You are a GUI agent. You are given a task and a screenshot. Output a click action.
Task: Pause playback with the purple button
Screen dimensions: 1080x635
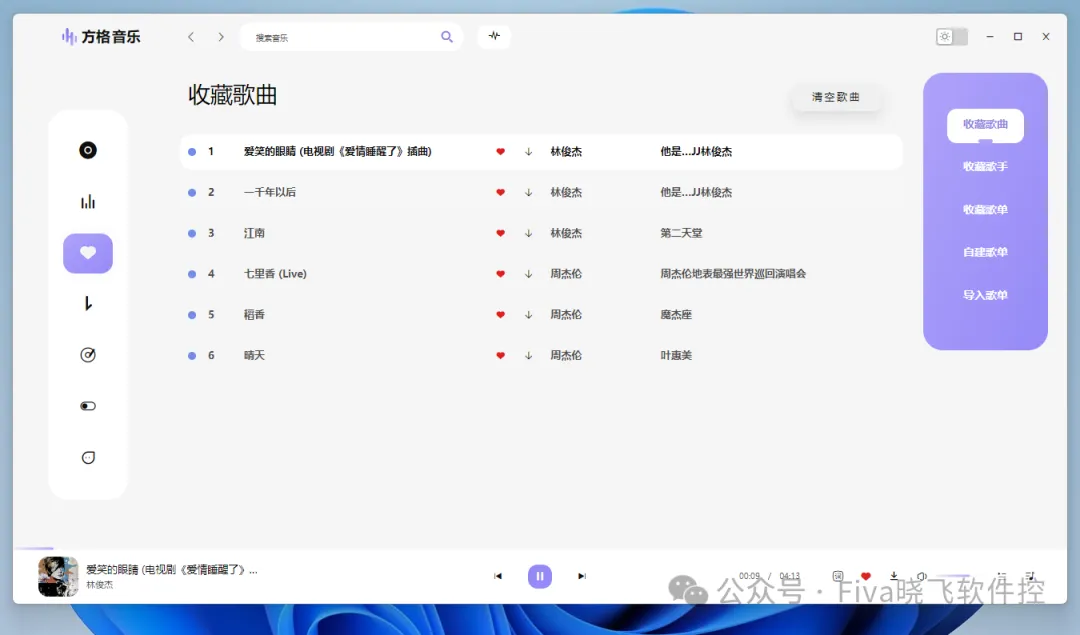(540, 576)
